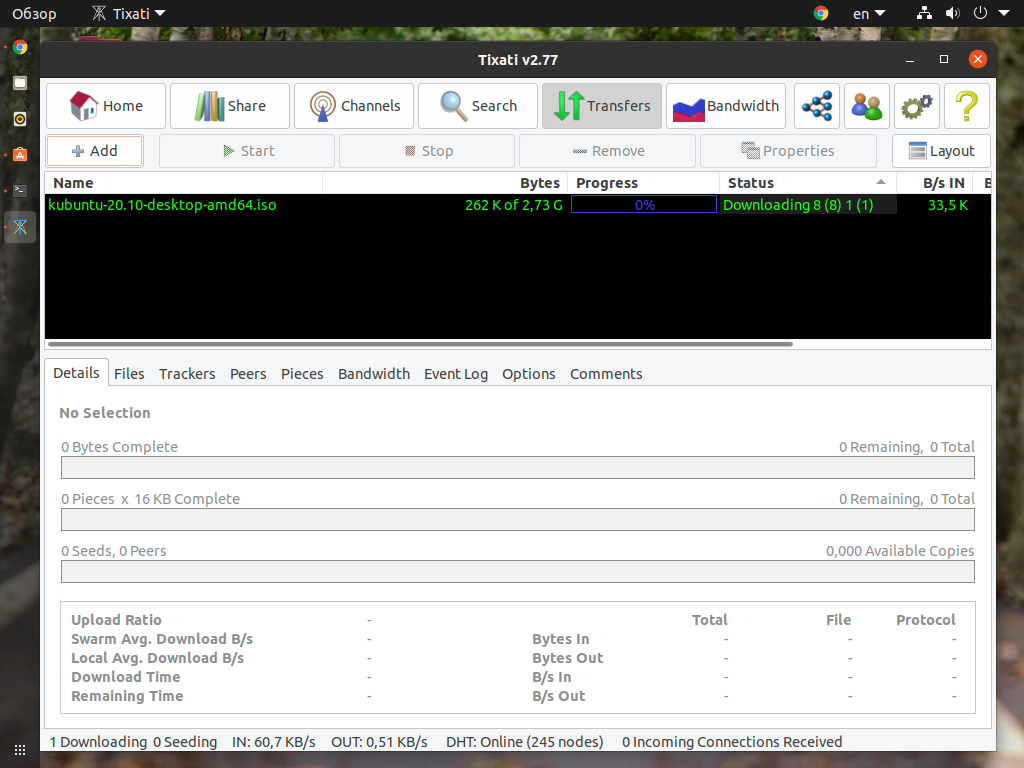Switch to the Options tab
The image size is (1024, 768).
pyautogui.click(x=529, y=374)
